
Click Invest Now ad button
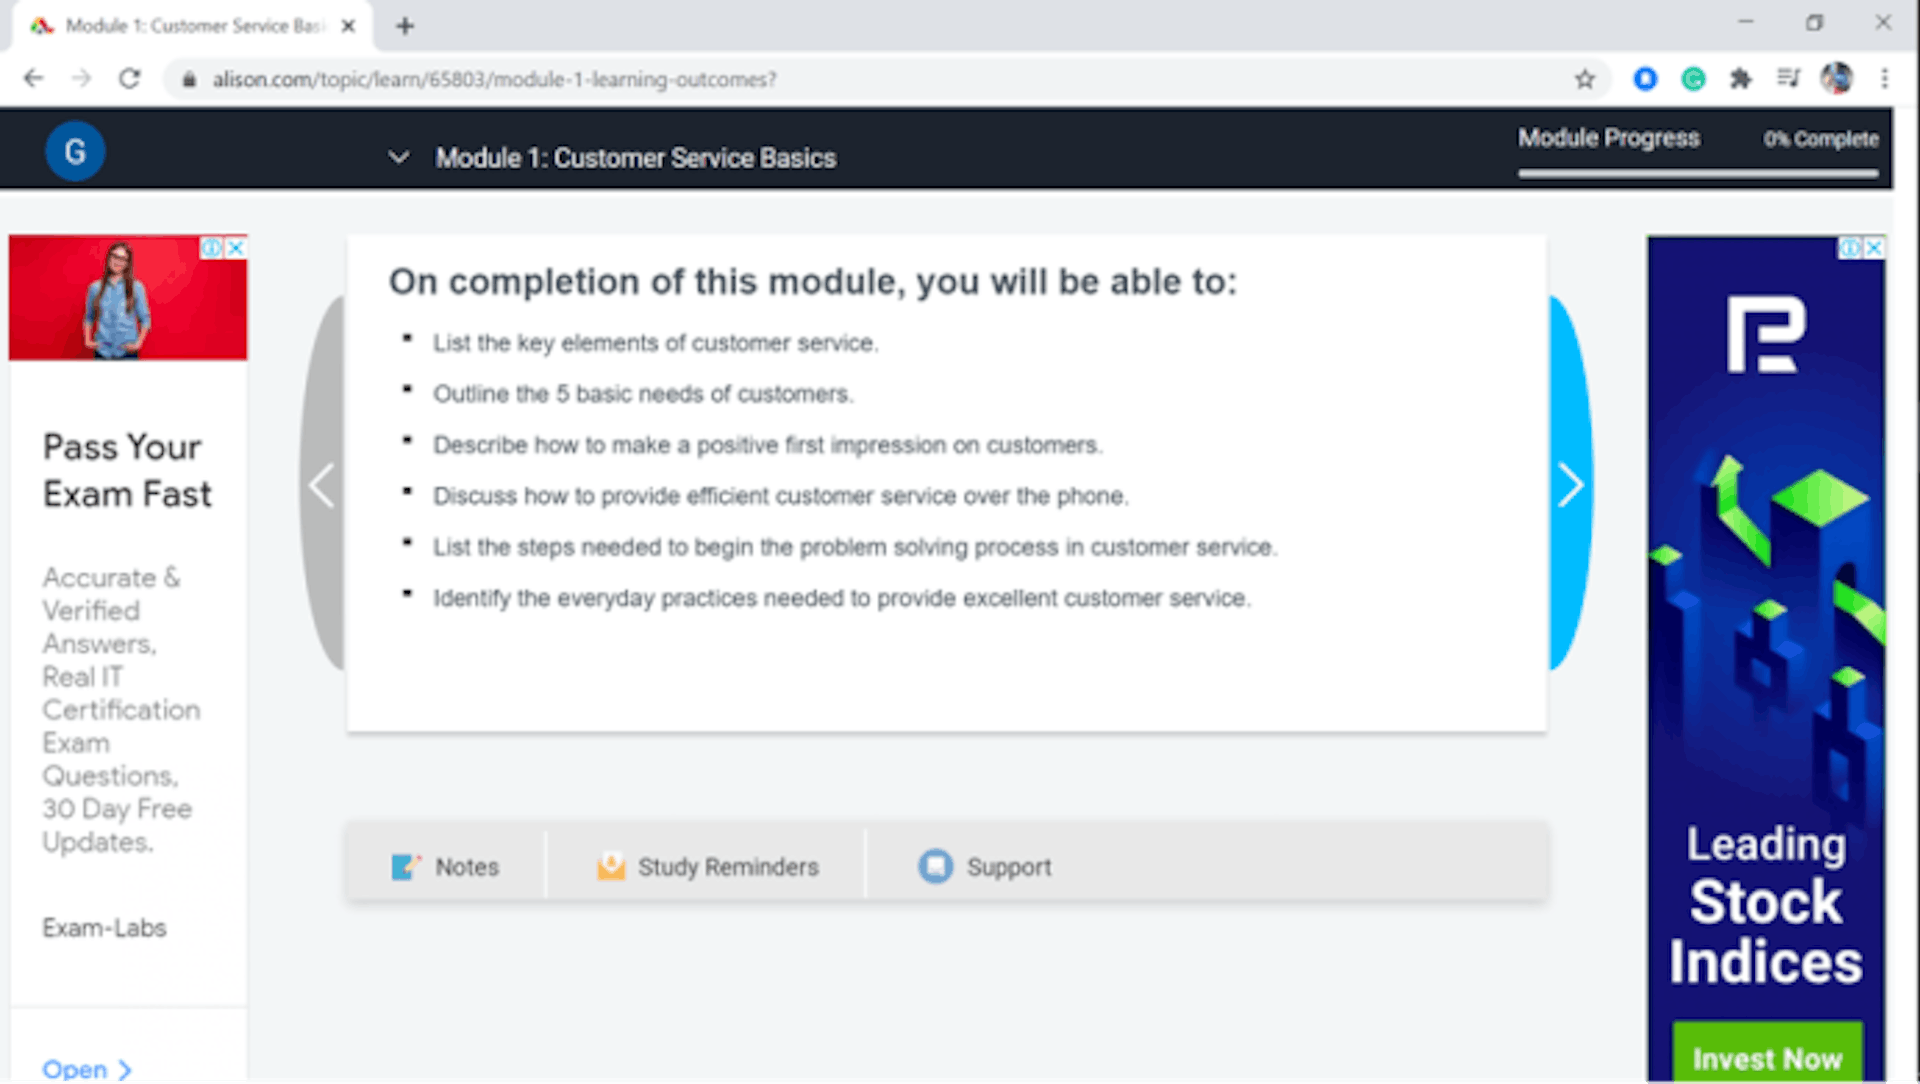pos(1767,1058)
